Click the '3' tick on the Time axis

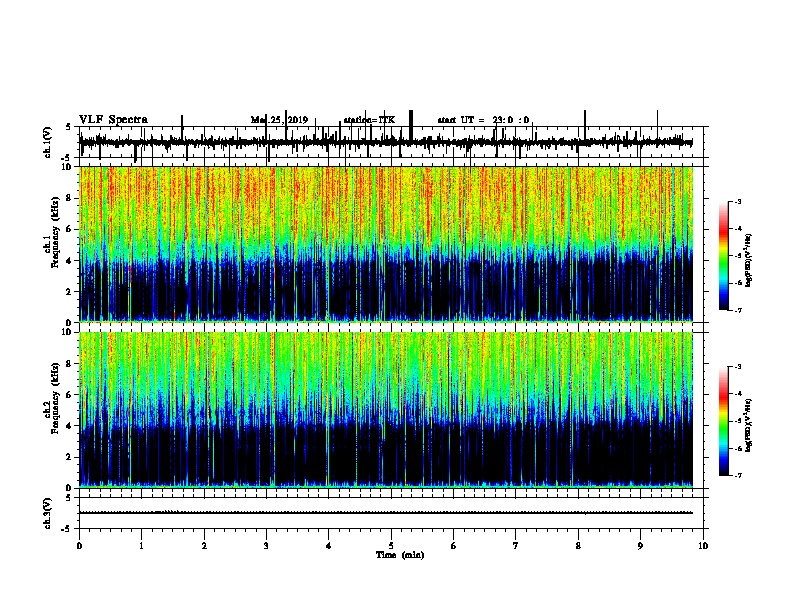266,546
